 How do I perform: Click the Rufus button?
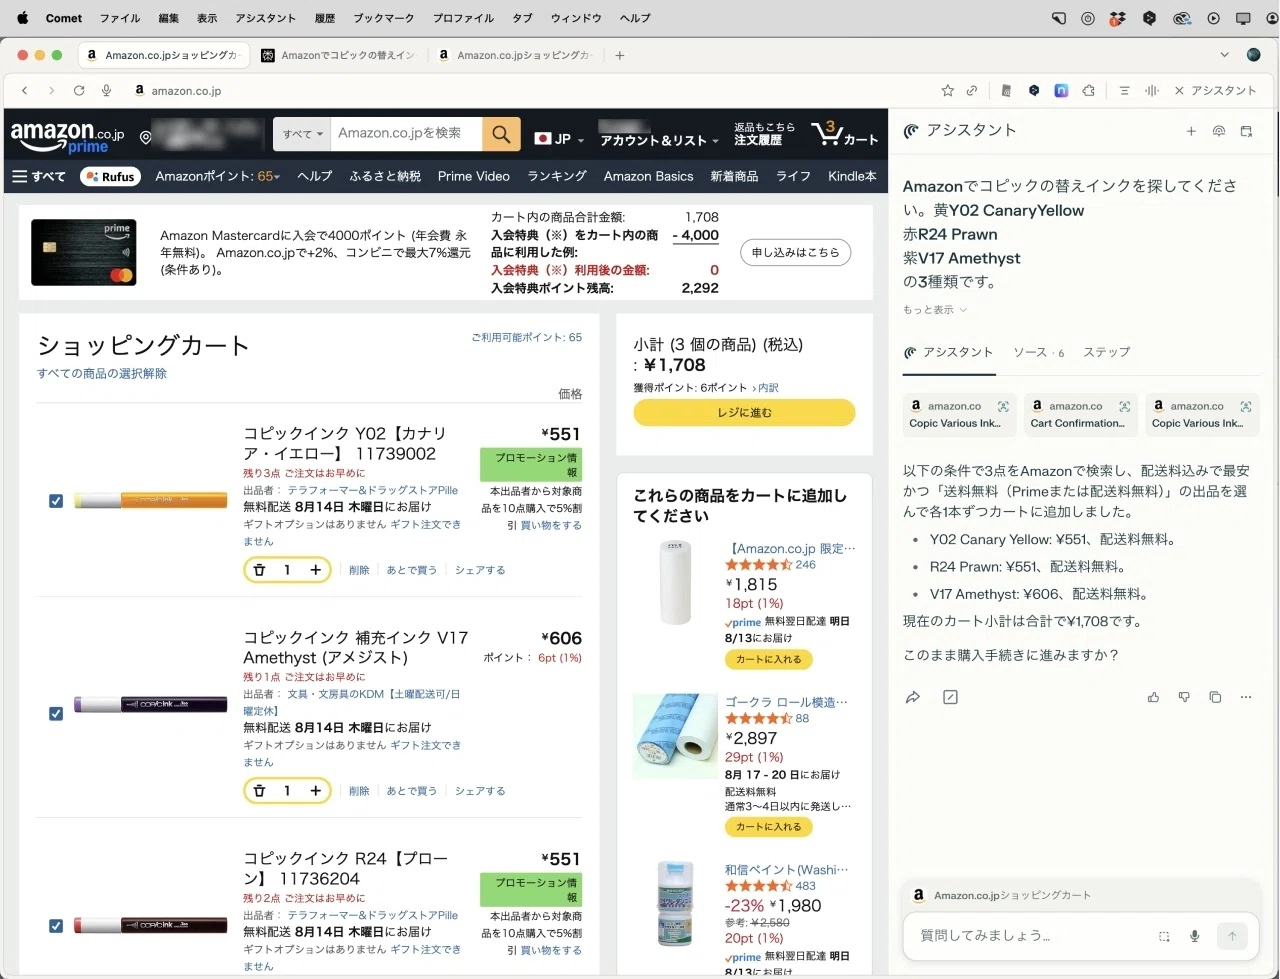pos(111,176)
